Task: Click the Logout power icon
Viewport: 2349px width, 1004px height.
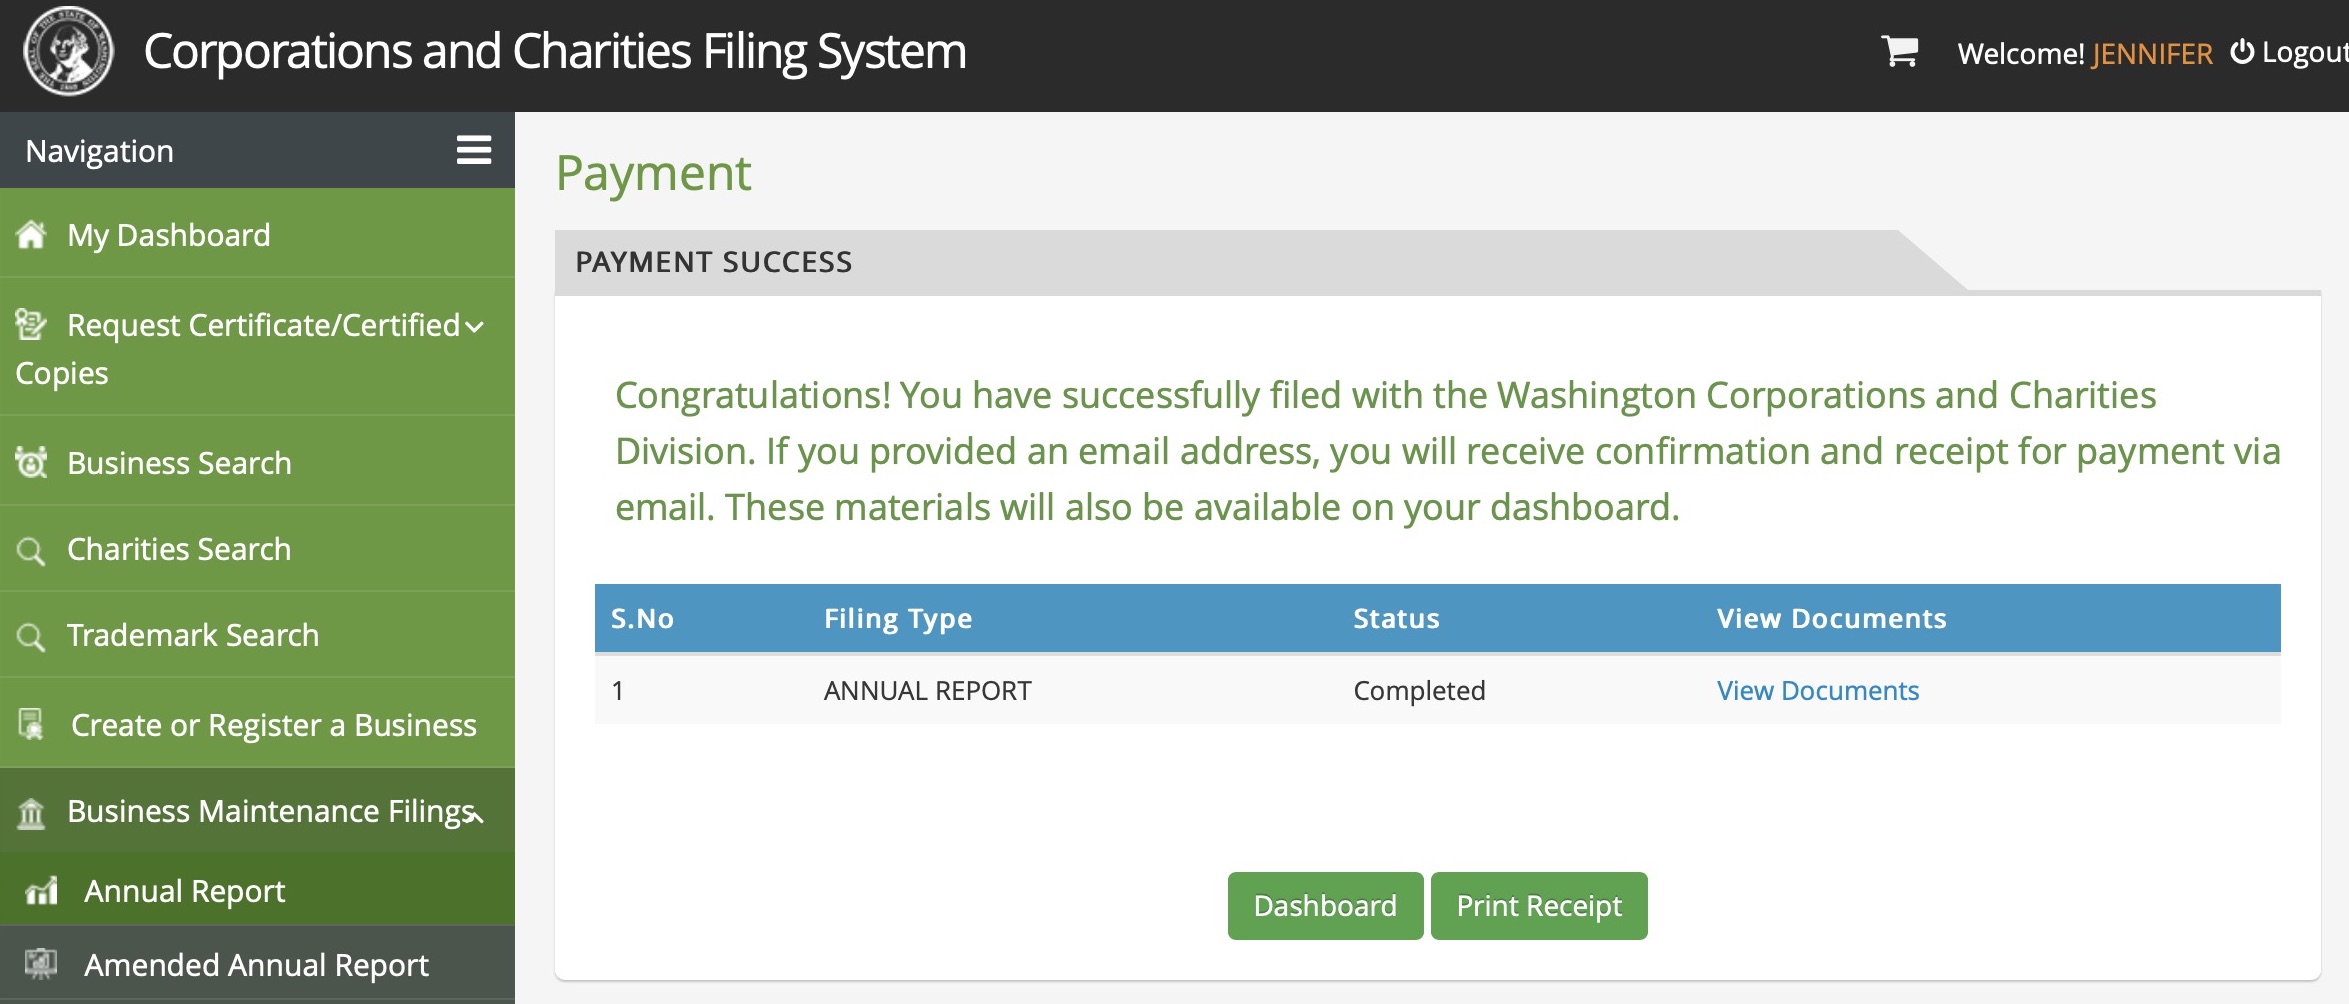Action: click(2242, 51)
